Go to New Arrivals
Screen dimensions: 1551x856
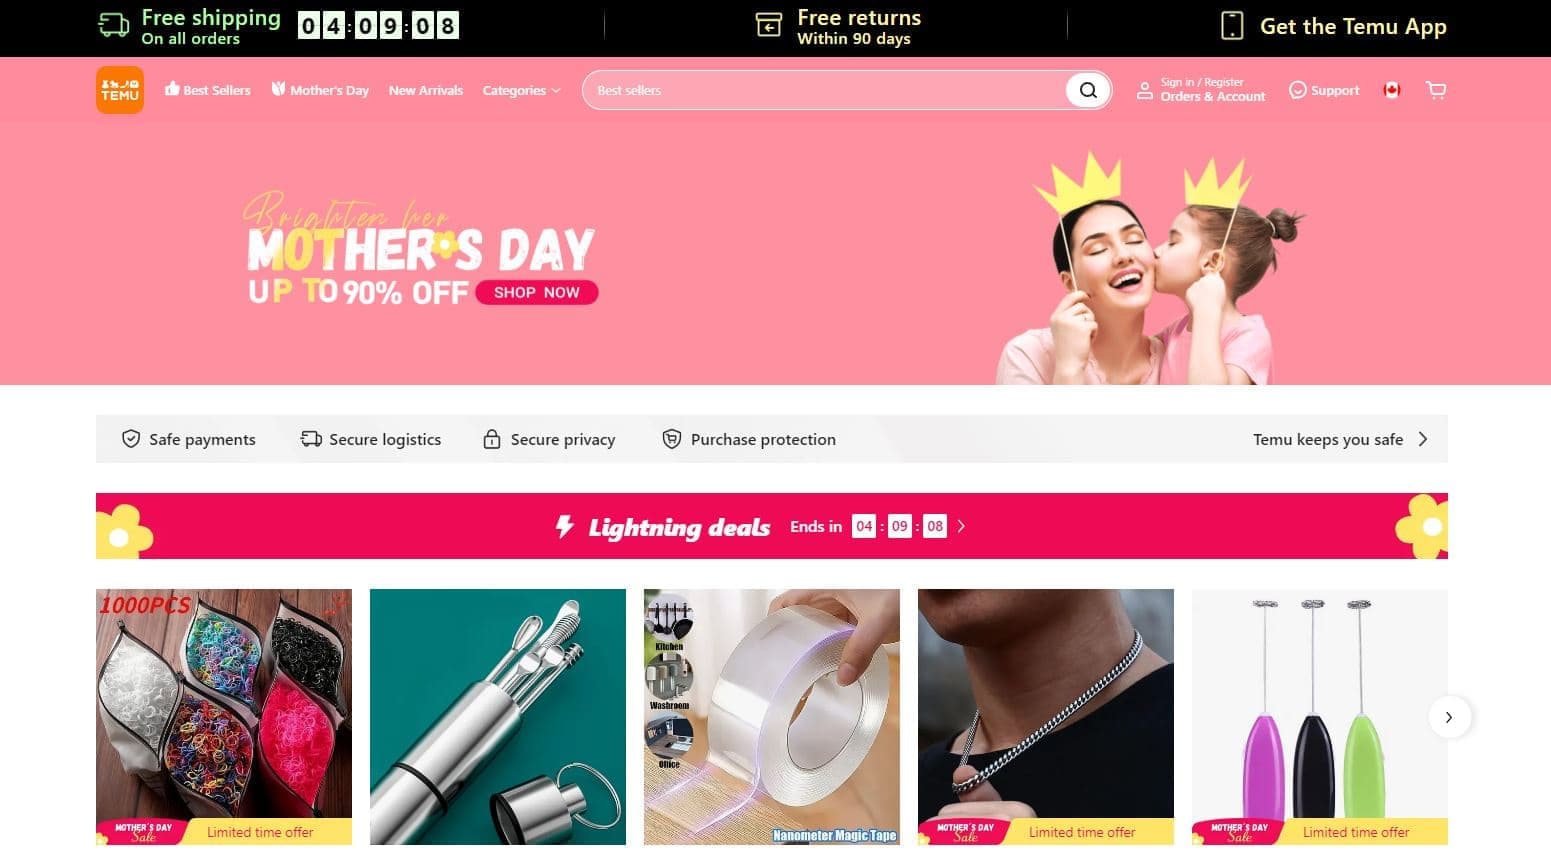426,90
